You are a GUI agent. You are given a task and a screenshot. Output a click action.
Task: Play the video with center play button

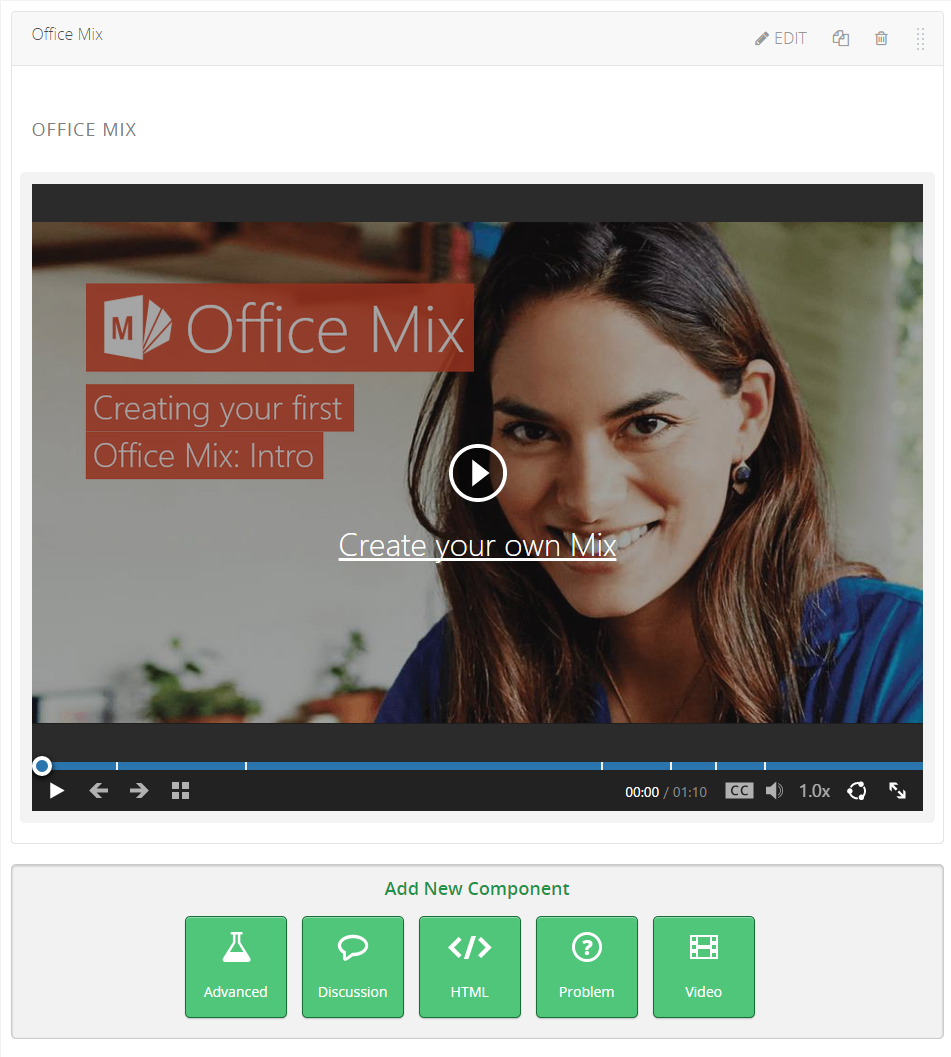tap(477, 473)
